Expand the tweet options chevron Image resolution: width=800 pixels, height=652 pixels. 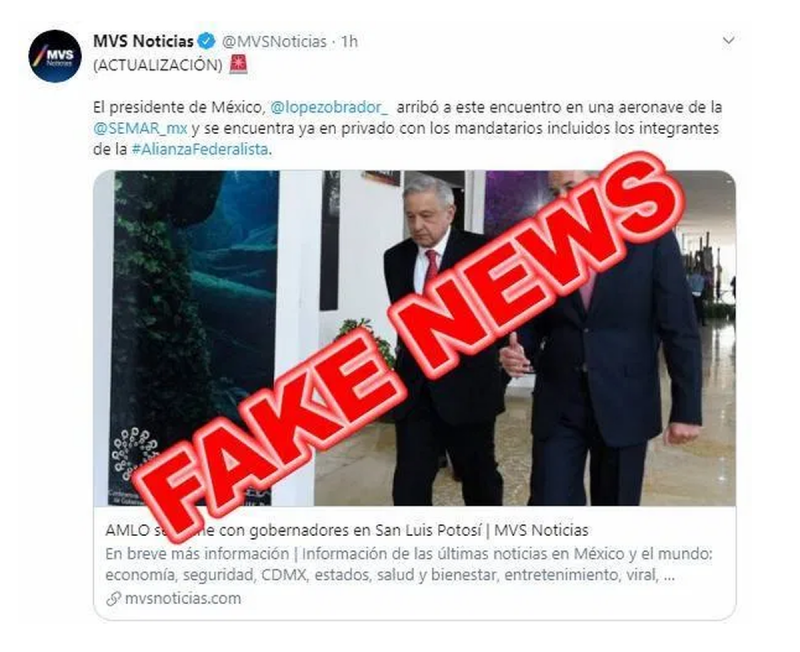tap(729, 40)
